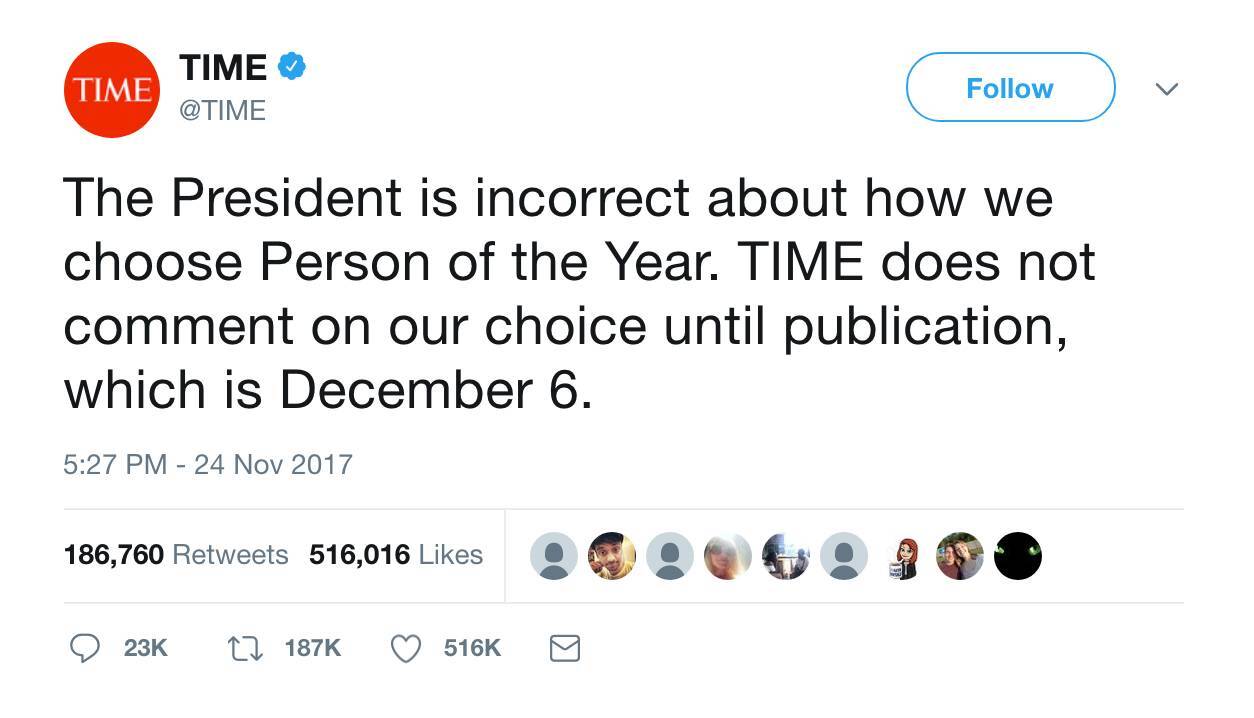The width and height of the screenshot is (1254, 718).
Task: Open the avatar of people seated indoors
Action: pos(785,556)
